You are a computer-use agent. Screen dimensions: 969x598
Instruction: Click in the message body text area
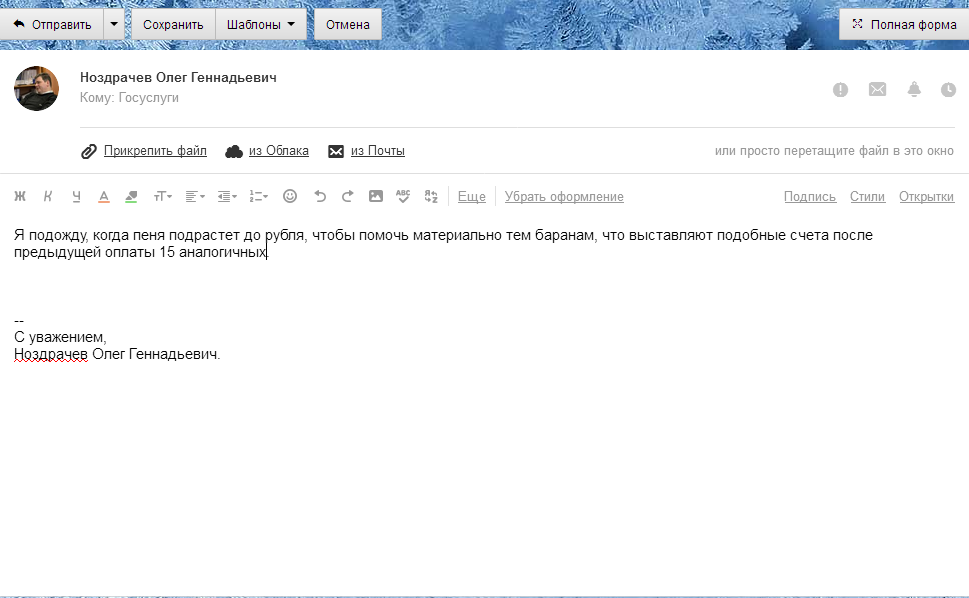pos(480,450)
